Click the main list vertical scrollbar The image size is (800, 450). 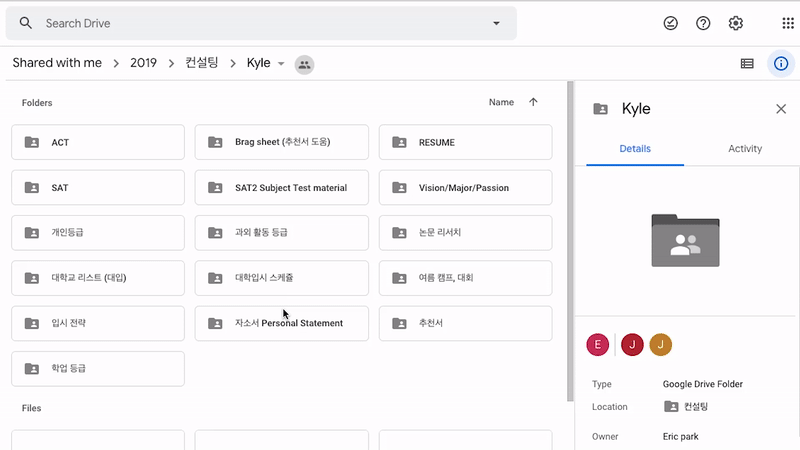click(x=570, y=241)
